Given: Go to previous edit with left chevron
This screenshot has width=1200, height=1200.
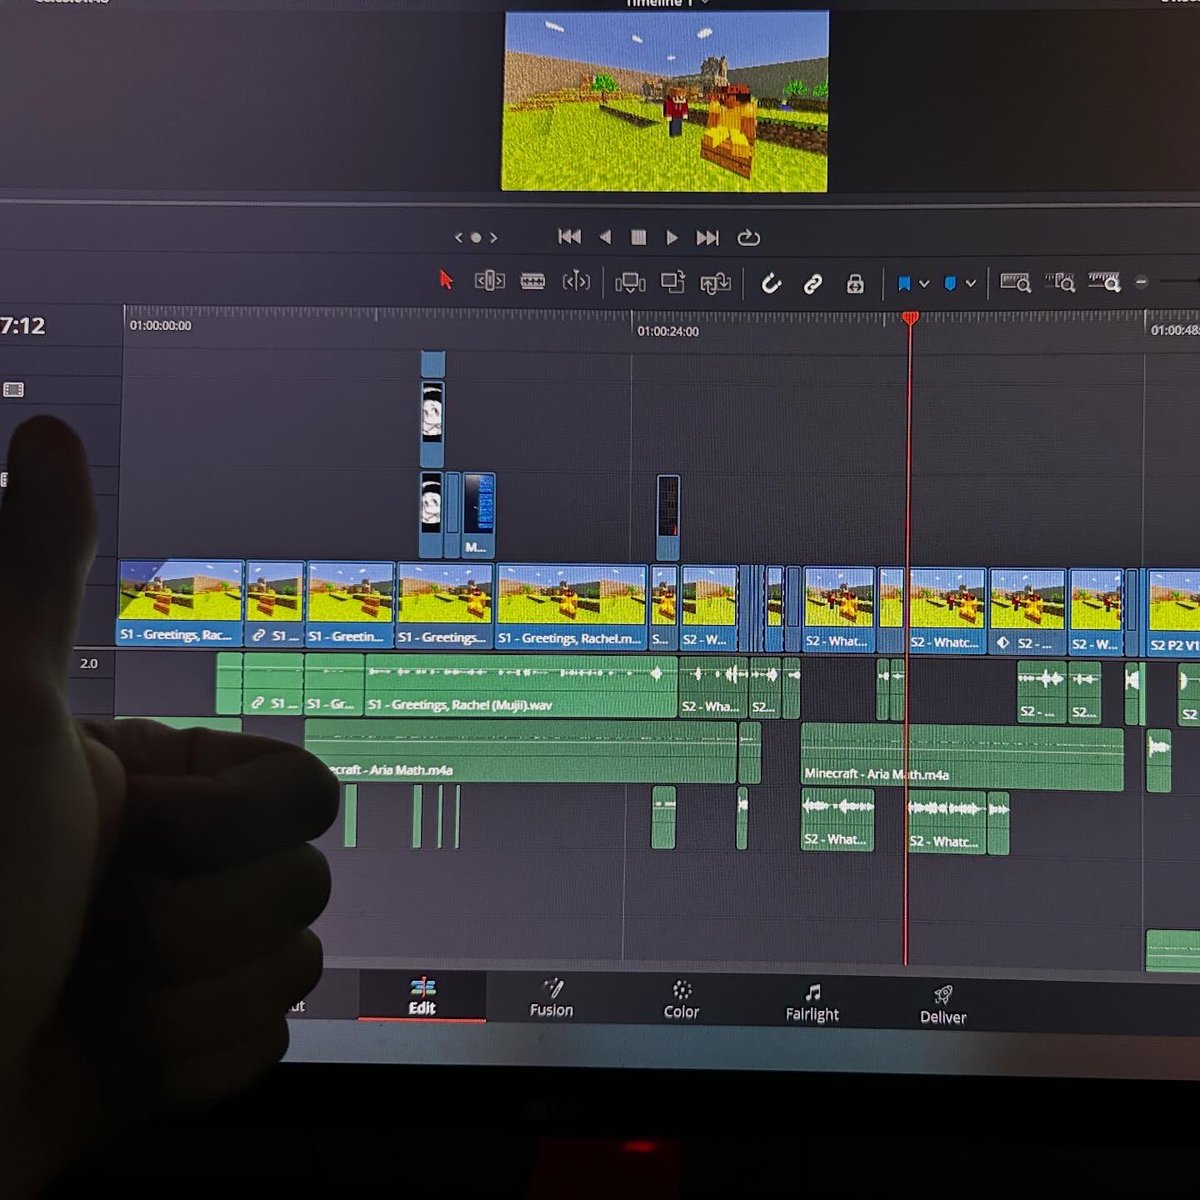Looking at the screenshot, I should (458, 237).
